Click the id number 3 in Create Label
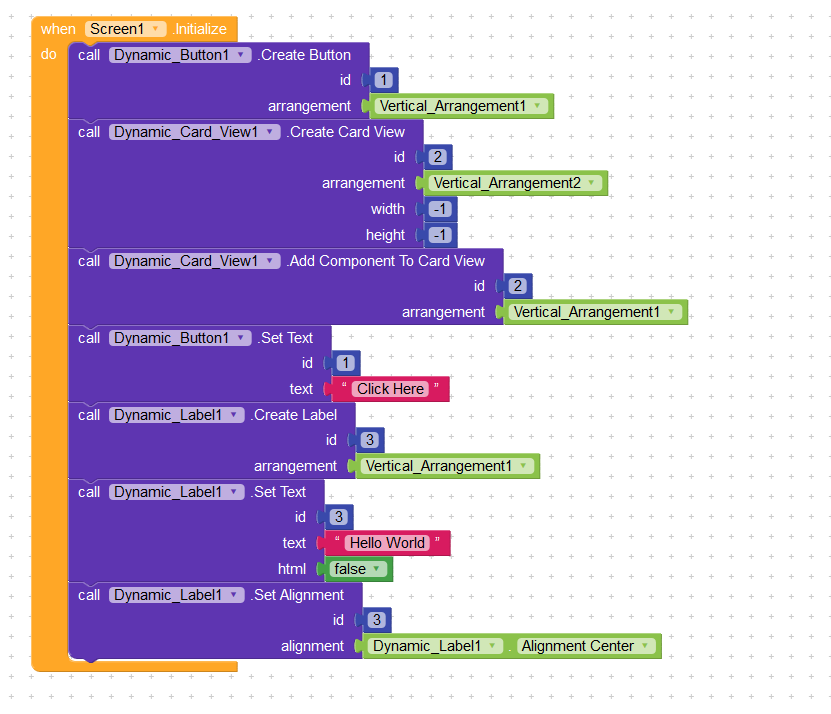The image size is (831, 714). point(369,440)
